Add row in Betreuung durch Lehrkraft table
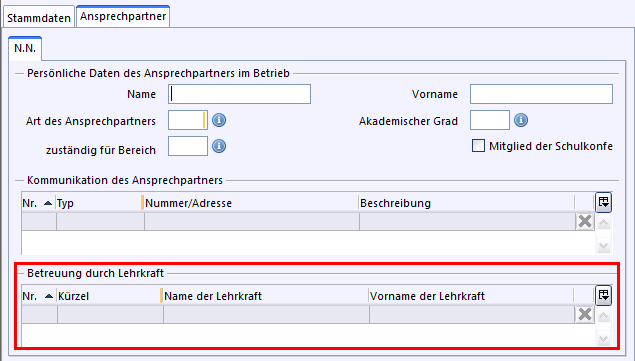Viewport: 635px width, 361px height. coord(603,295)
